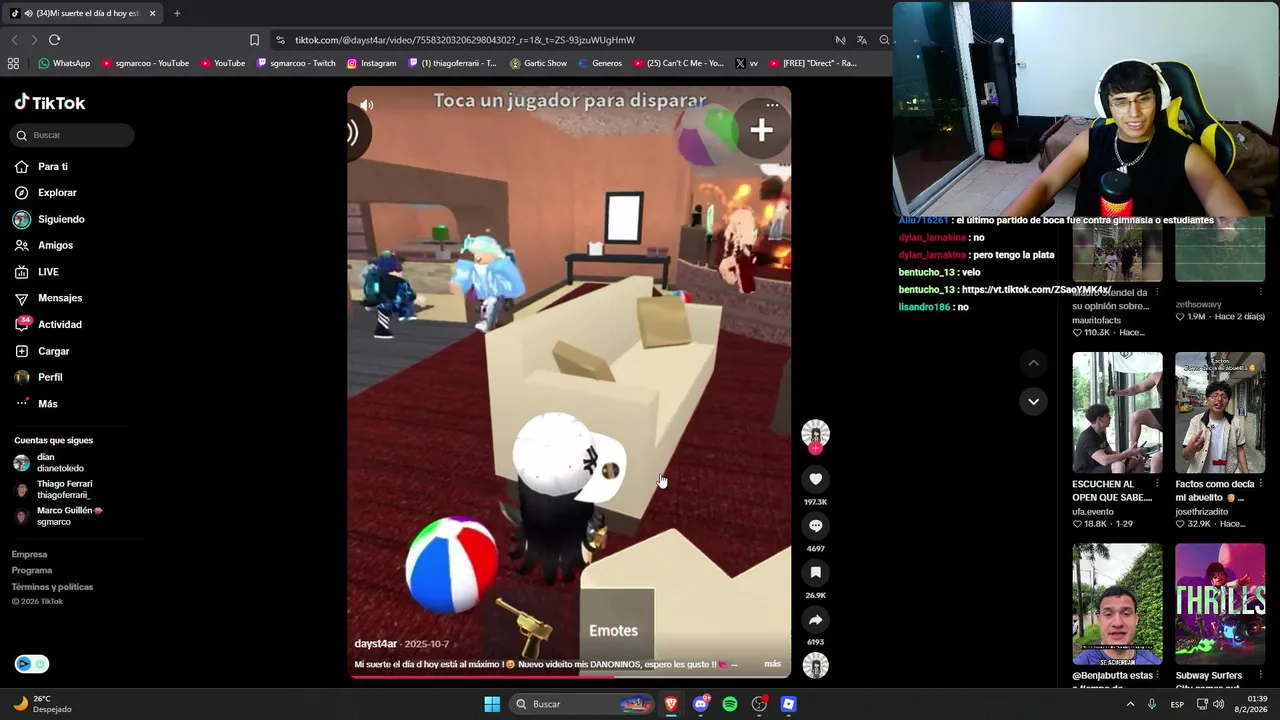1280x720 pixels.
Task: Open taskbar weather widget
Action: (42, 704)
